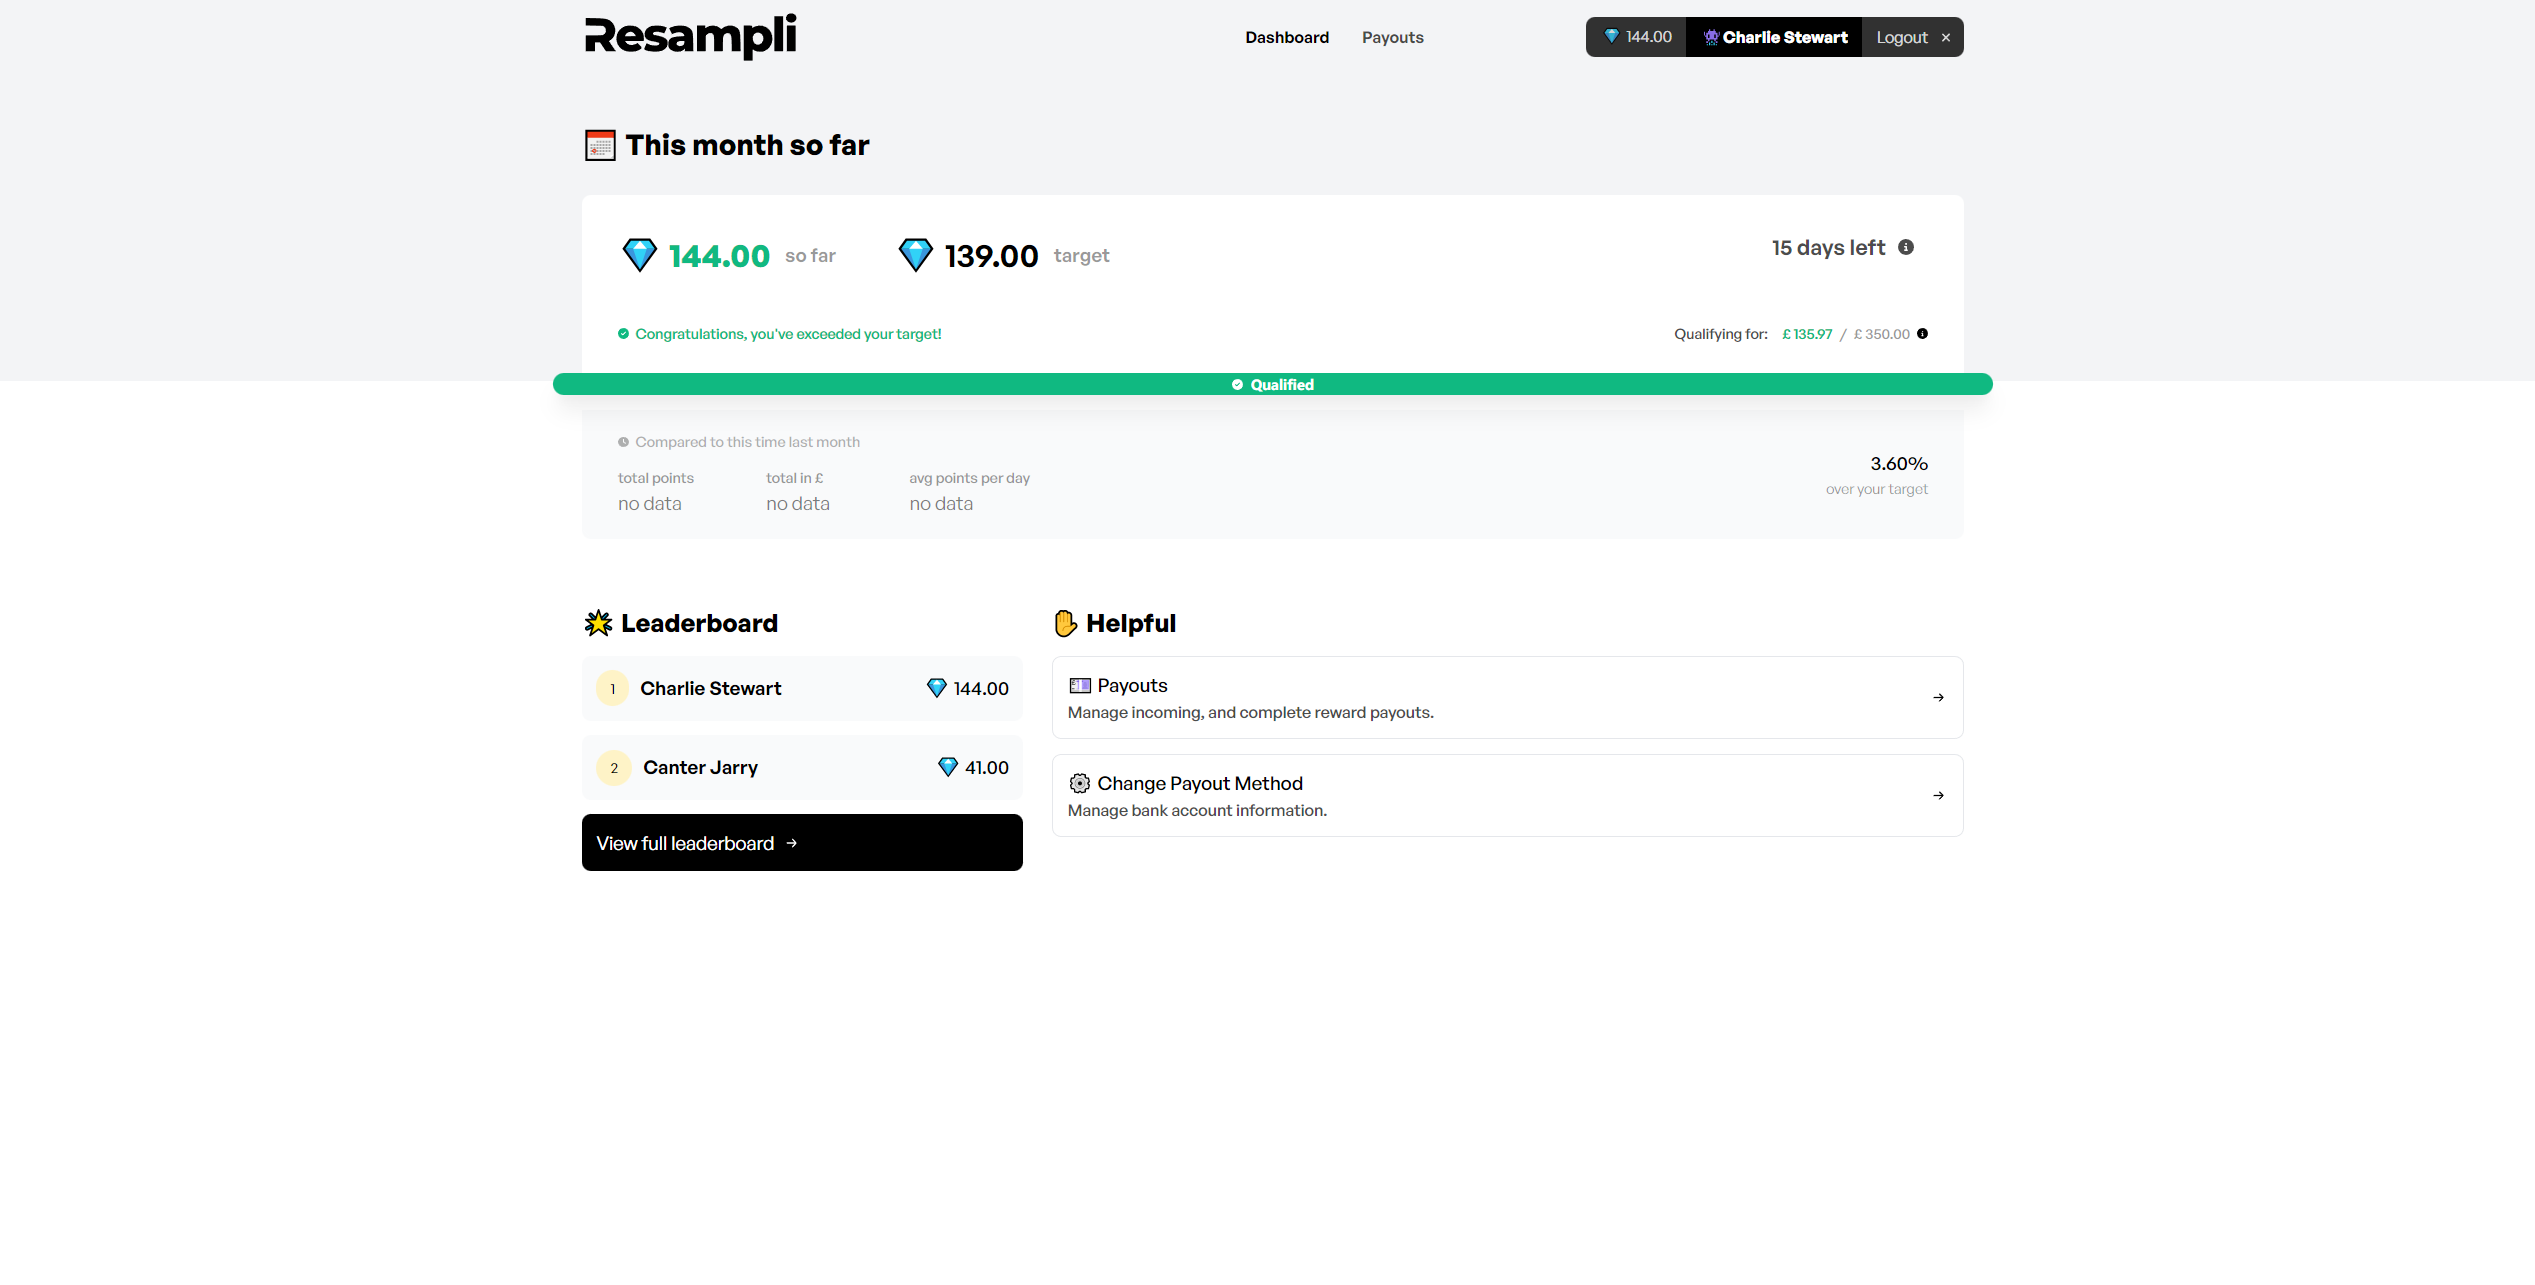The image size is (2535, 1285).
Task: Select the Charlie Stewart leaderboard row
Action: [x=802, y=688]
